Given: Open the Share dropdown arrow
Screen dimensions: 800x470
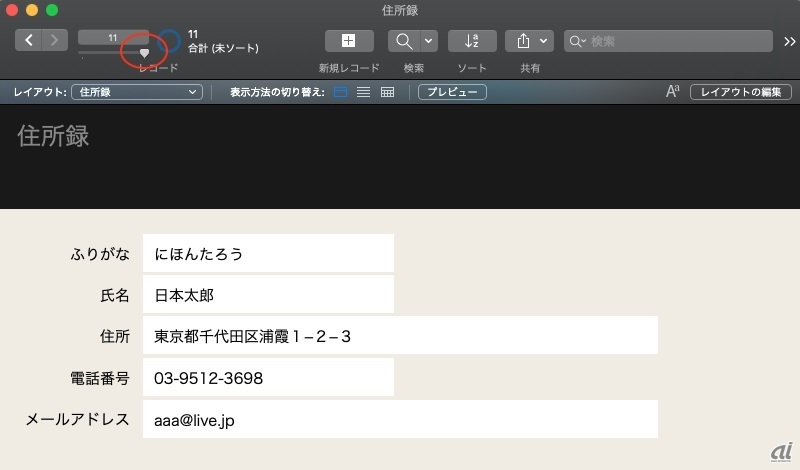Looking at the screenshot, I should point(544,41).
